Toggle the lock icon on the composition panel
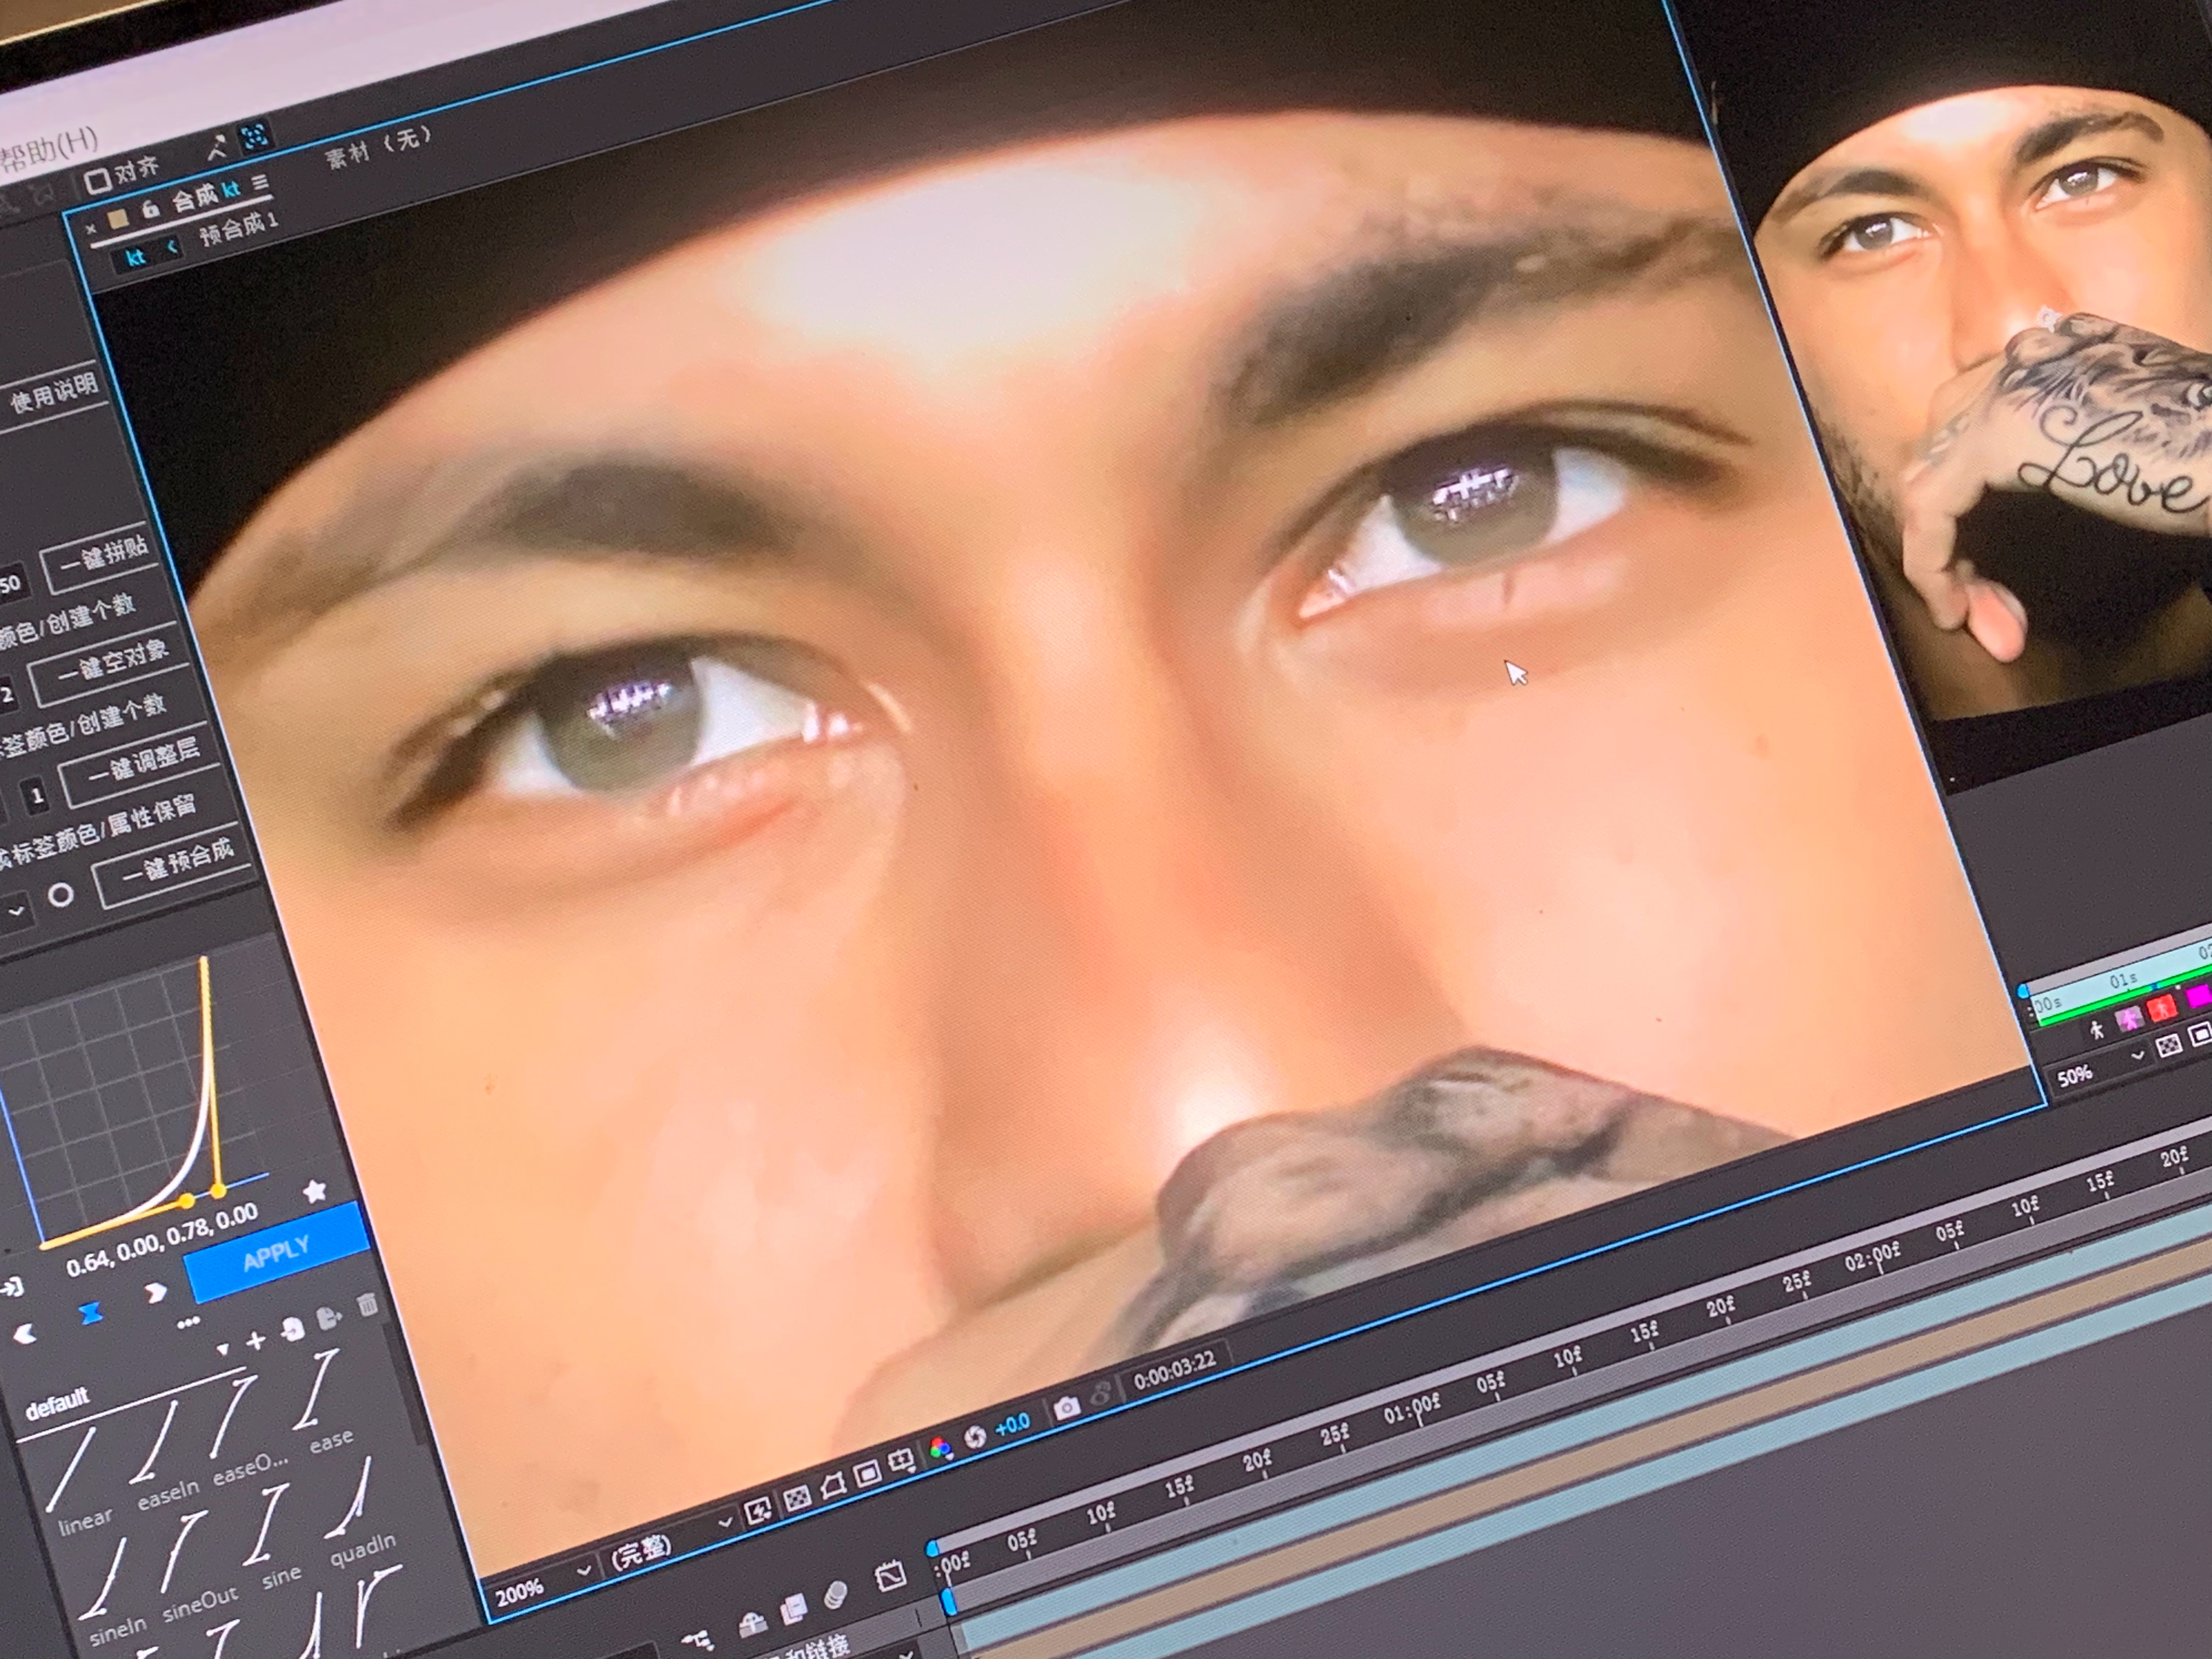The image size is (2212, 1659). click(150, 209)
